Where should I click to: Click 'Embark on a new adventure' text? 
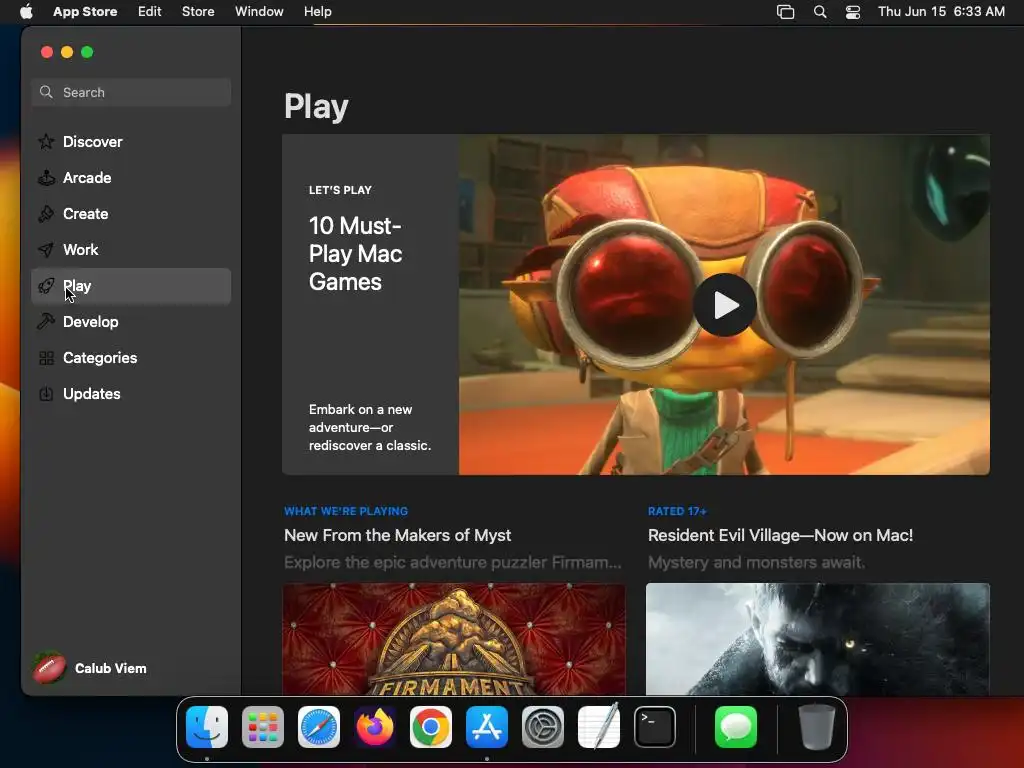click(370, 427)
